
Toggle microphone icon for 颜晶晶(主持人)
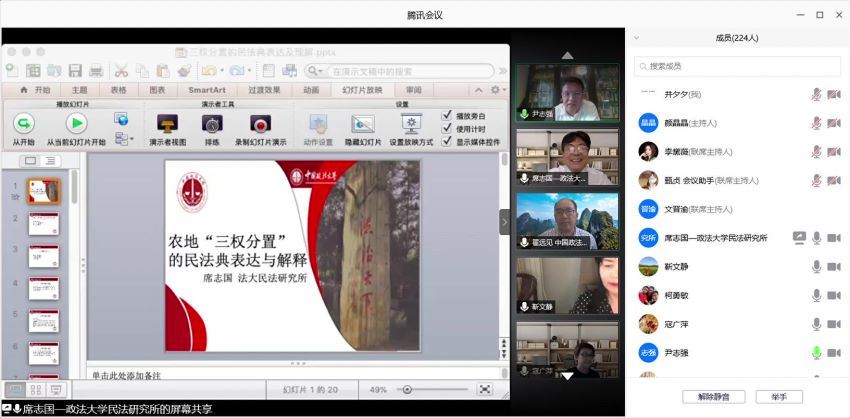pyautogui.click(x=816, y=123)
